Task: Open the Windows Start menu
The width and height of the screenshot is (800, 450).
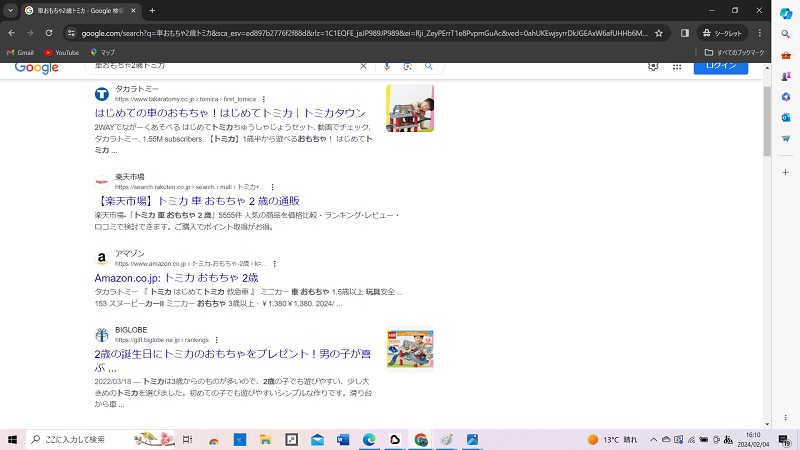Action: pos(12,439)
